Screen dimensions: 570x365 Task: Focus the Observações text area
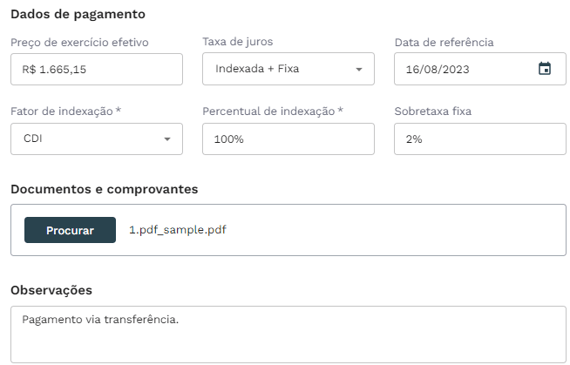click(x=288, y=334)
